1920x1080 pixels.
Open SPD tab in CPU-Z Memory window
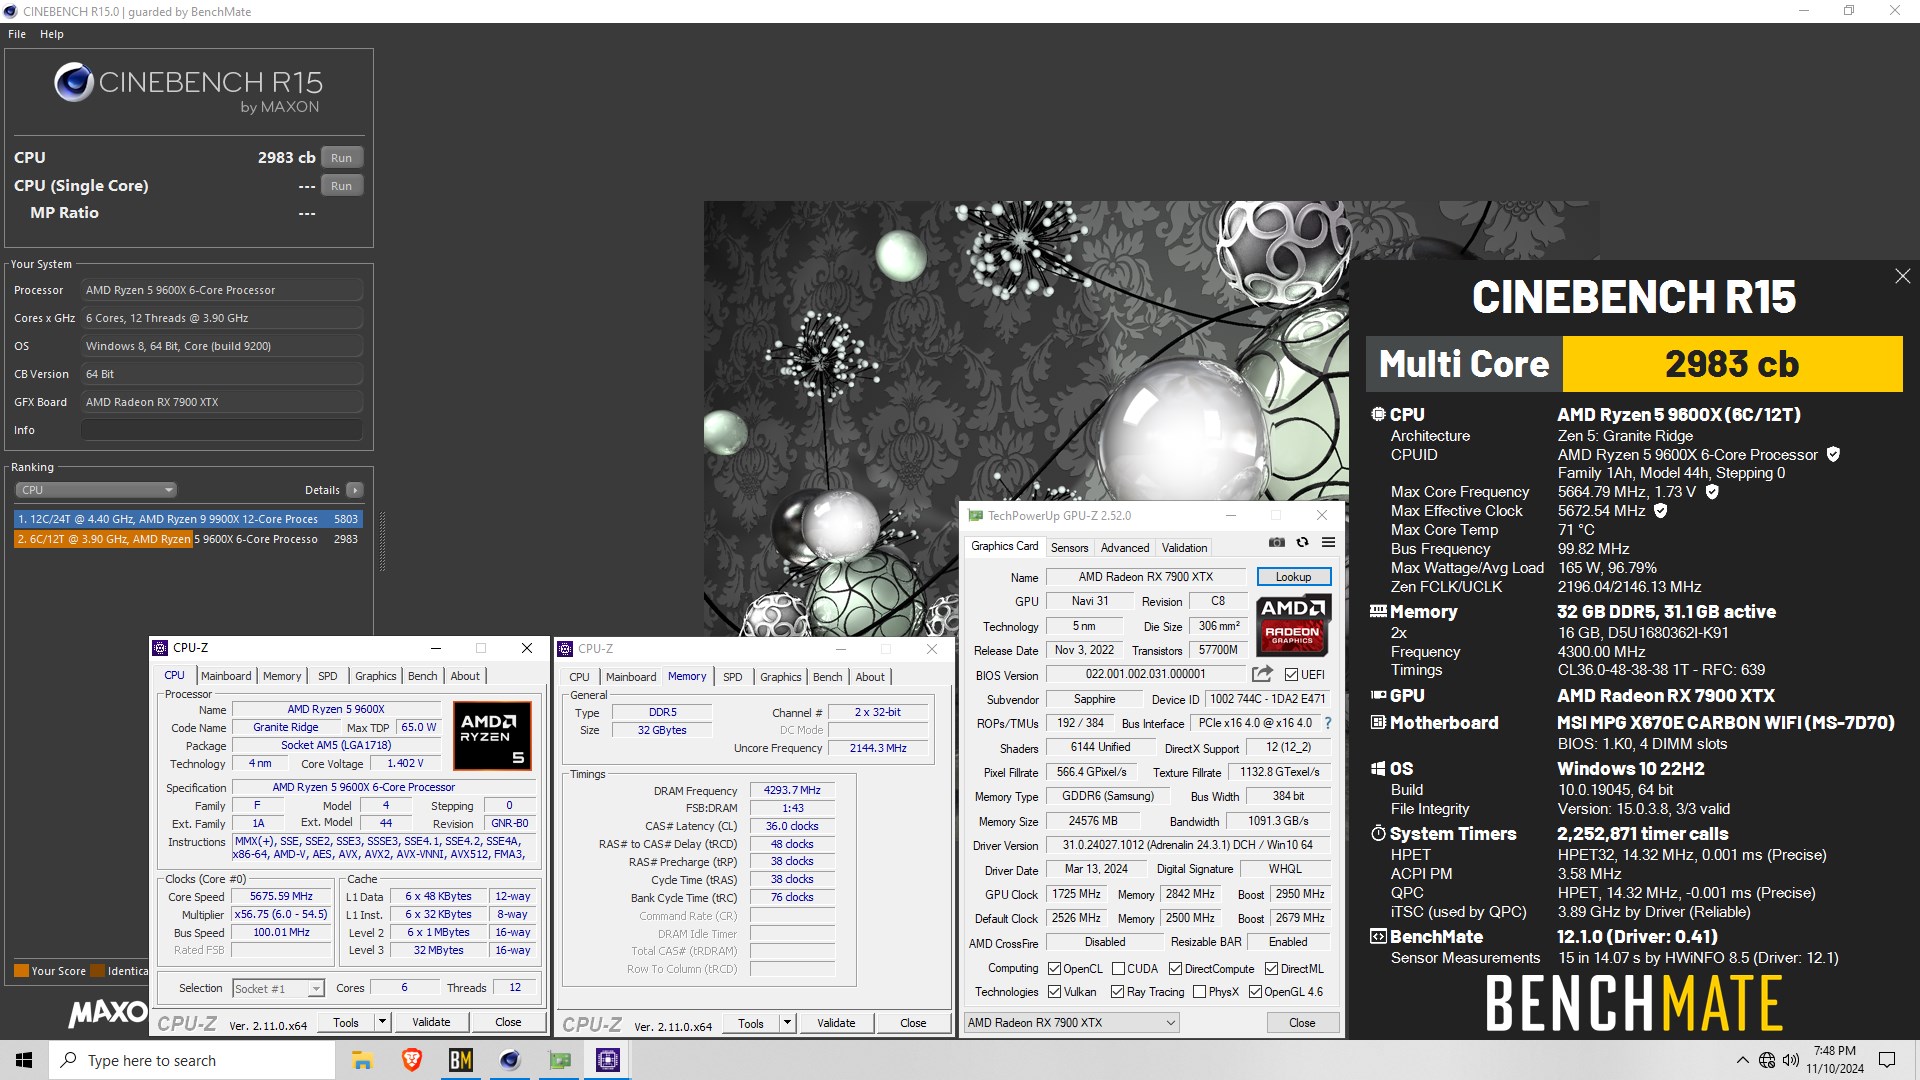(x=732, y=677)
